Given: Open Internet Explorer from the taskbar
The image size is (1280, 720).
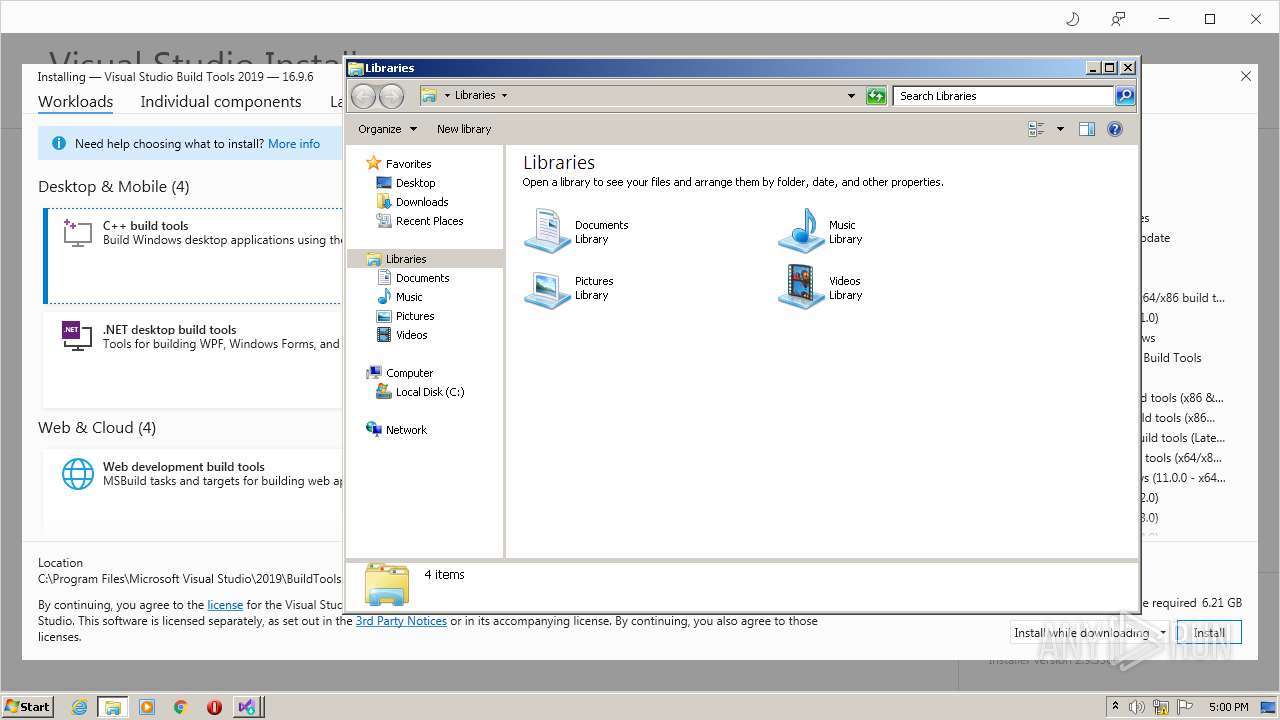Looking at the screenshot, I should (79, 707).
